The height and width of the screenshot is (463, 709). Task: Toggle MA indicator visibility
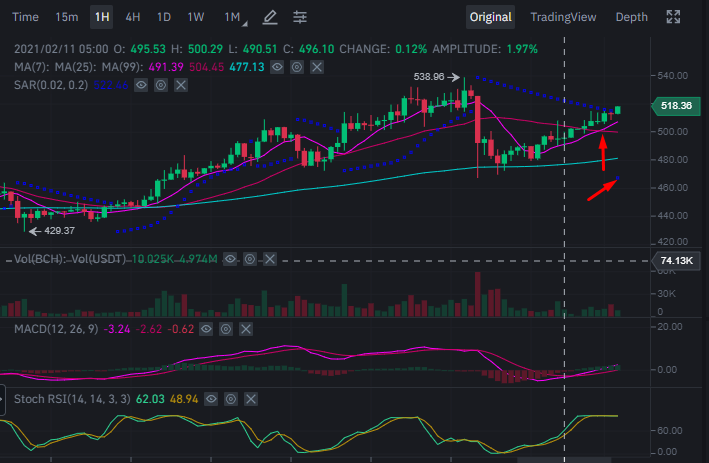pos(277,67)
